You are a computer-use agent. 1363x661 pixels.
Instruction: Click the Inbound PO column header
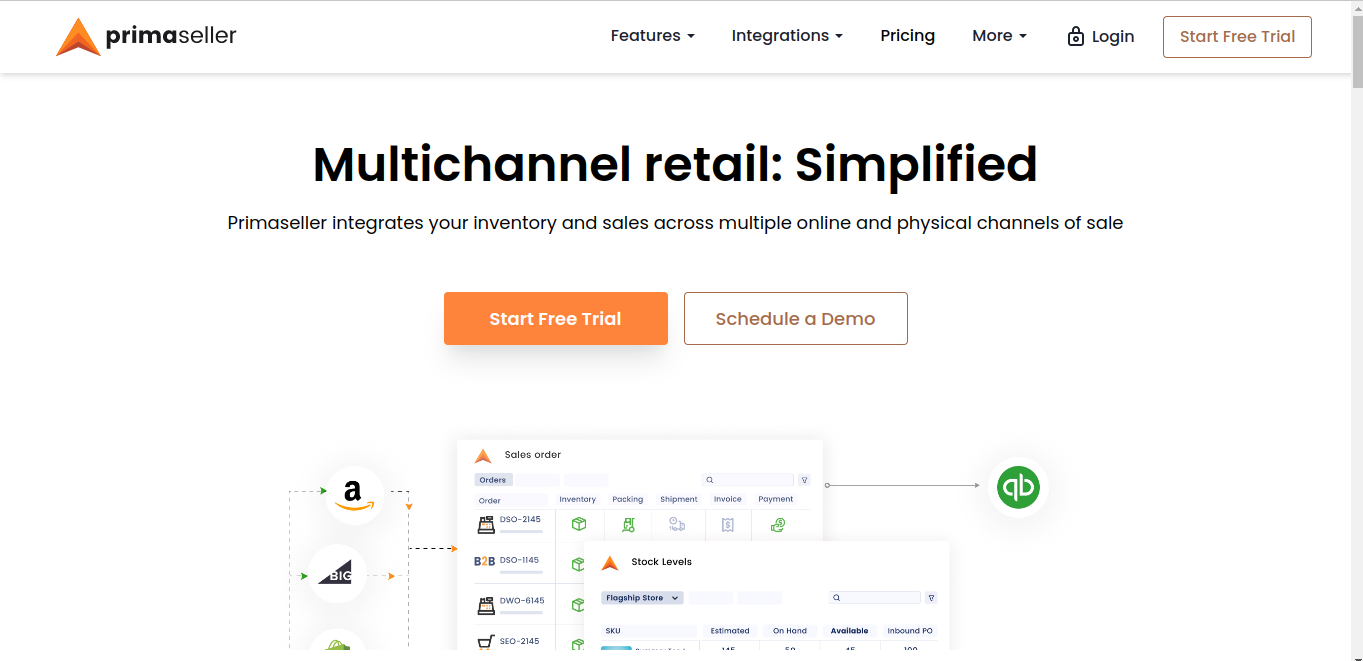[x=910, y=631]
